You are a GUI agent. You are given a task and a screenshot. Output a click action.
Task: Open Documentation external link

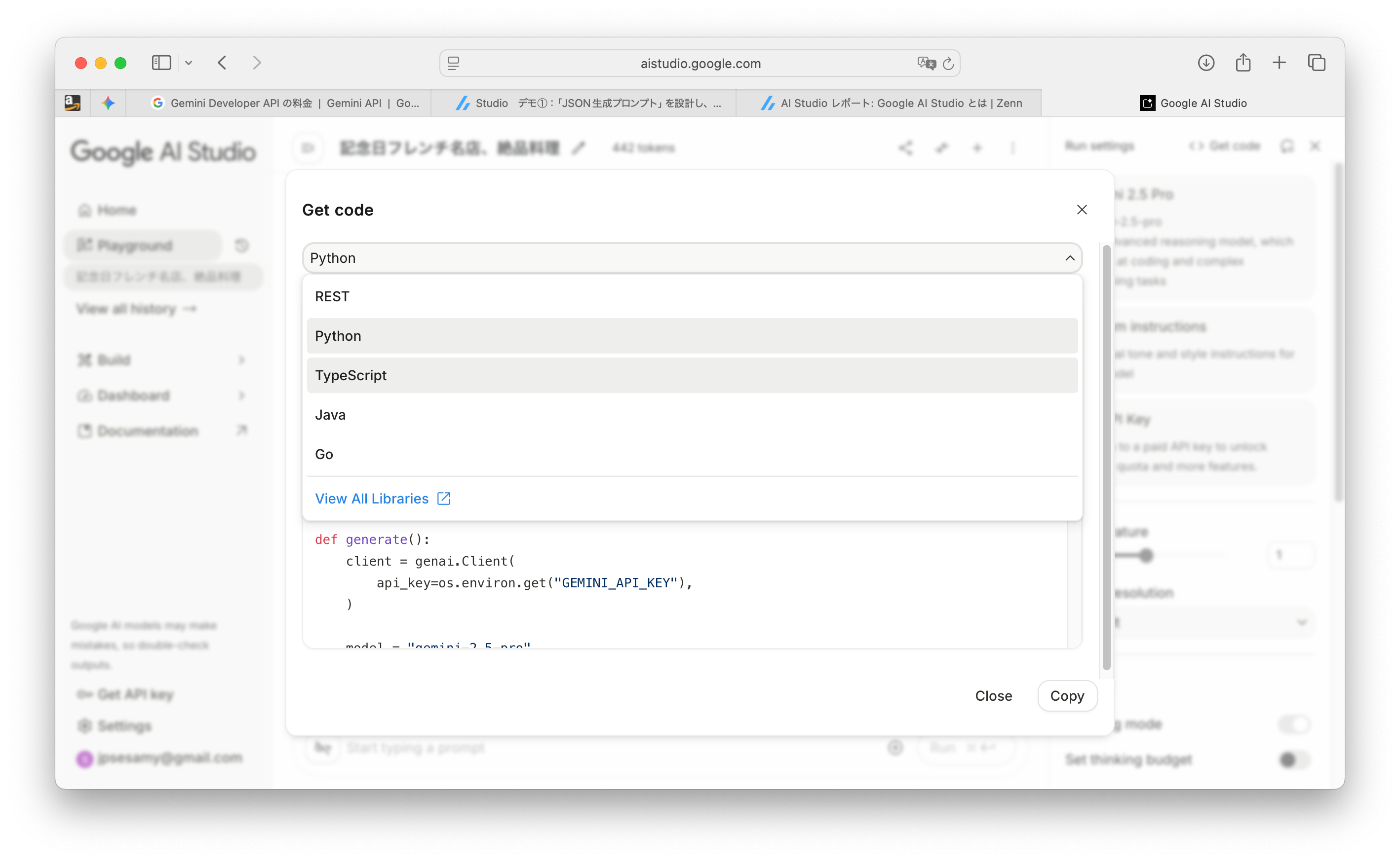(x=163, y=431)
